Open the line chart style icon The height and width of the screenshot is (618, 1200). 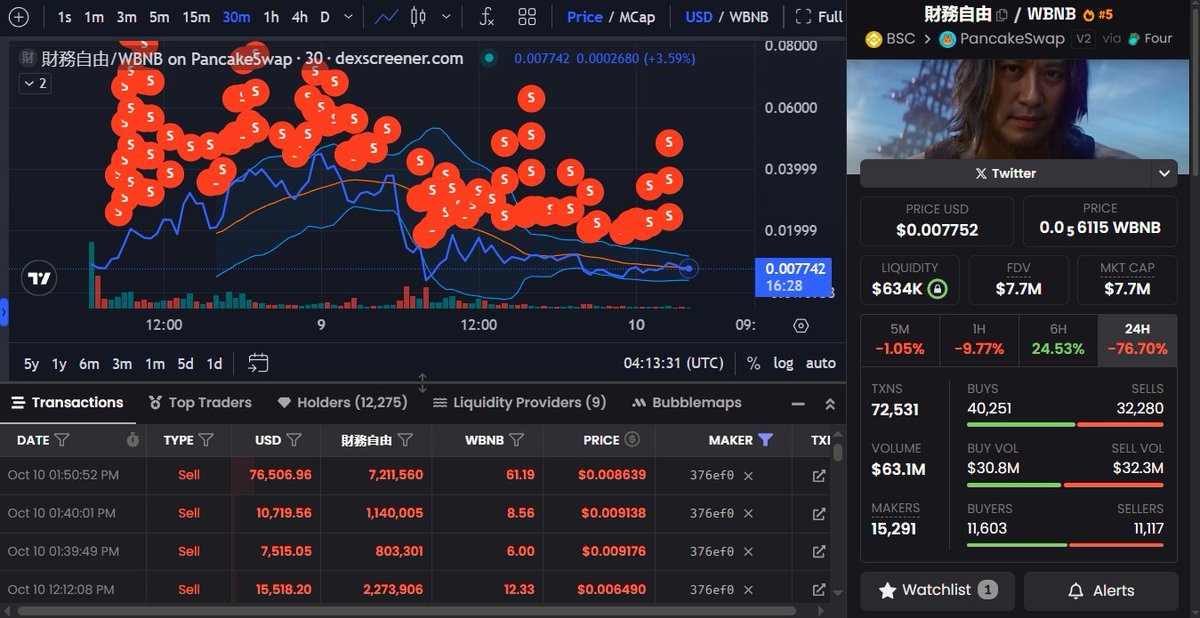(x=386, y=17)
